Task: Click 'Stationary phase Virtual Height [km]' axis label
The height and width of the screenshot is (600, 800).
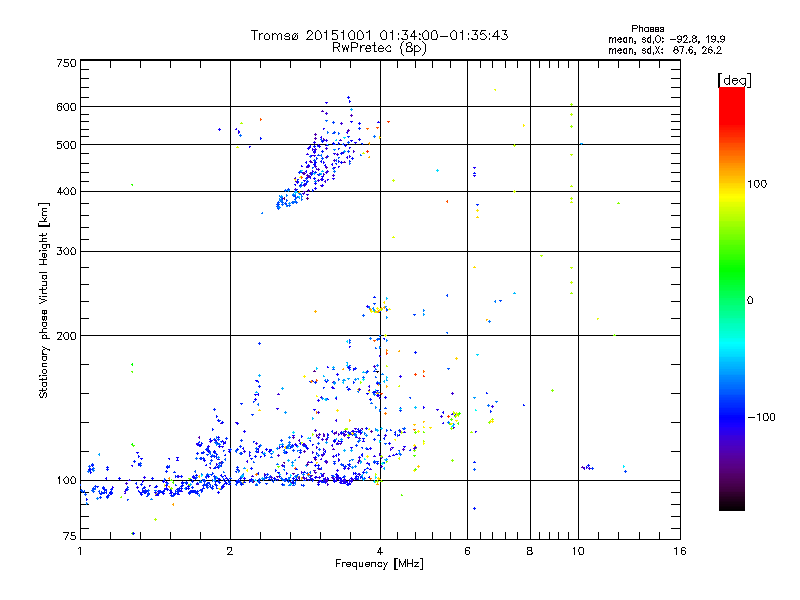Action: coord(44,301)
